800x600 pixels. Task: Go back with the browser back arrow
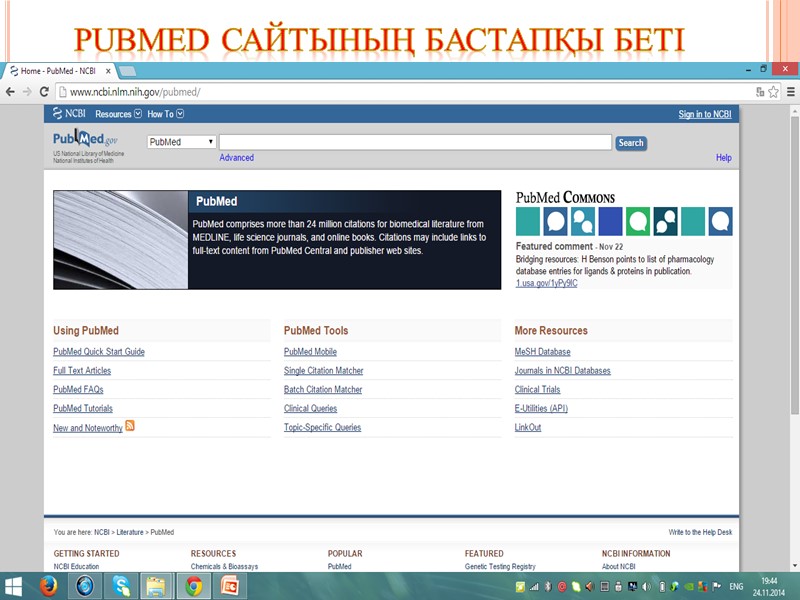[10, 92]
